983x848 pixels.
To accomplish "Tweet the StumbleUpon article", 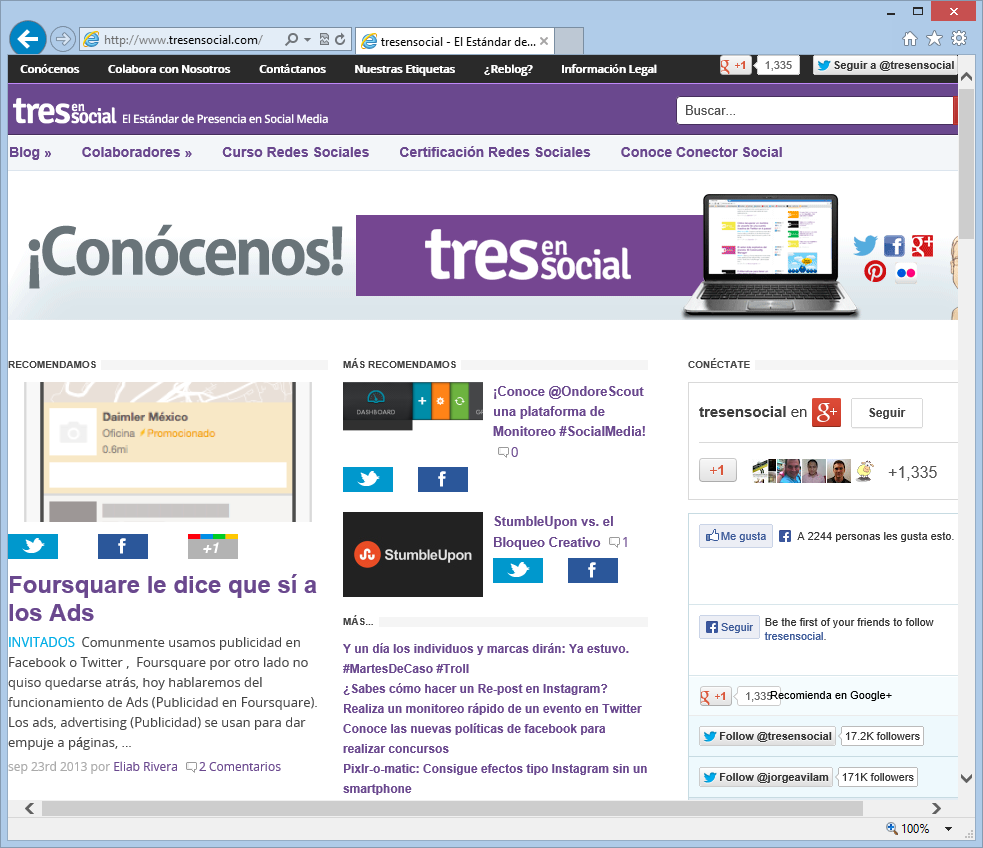I will click(518, 570).
